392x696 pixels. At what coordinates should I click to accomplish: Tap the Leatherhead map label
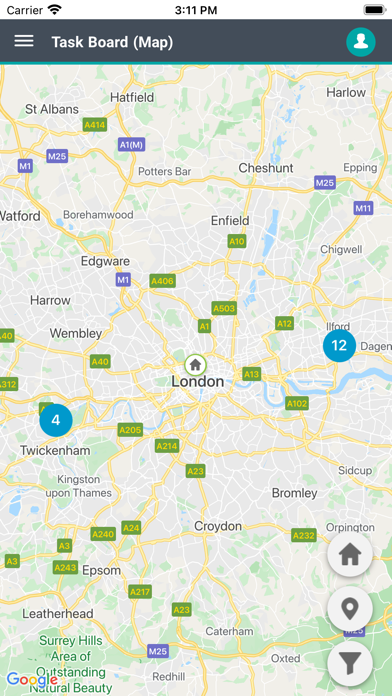tap(58, 614)
